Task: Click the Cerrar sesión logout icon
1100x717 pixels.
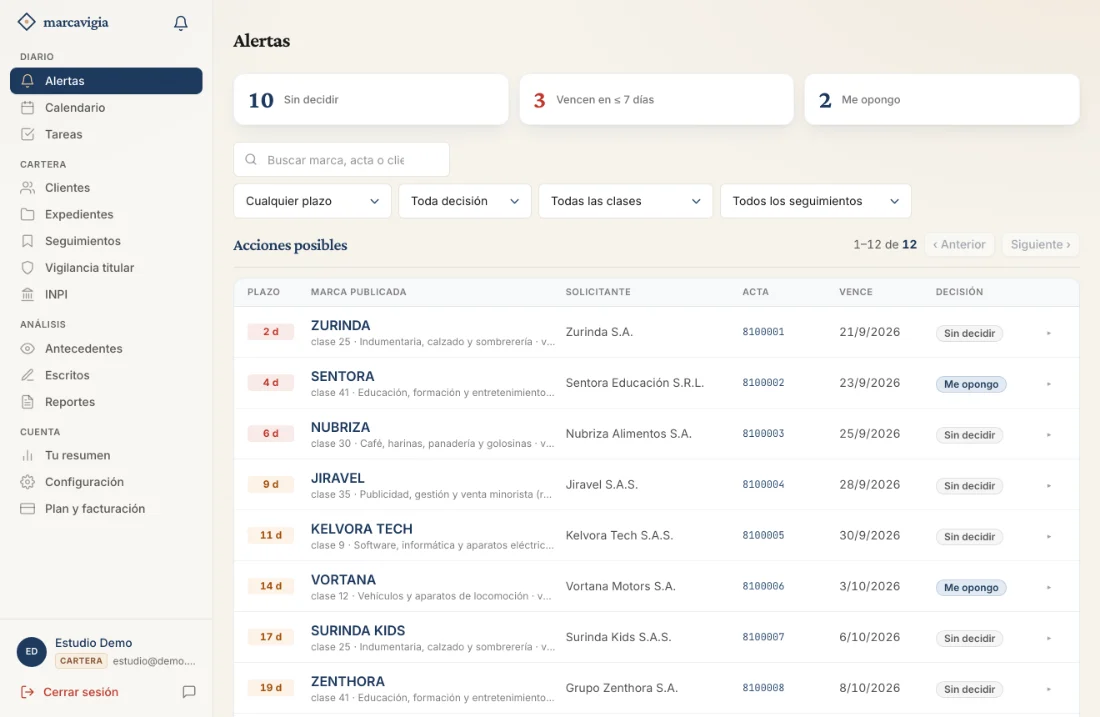Action: (27, 692)
